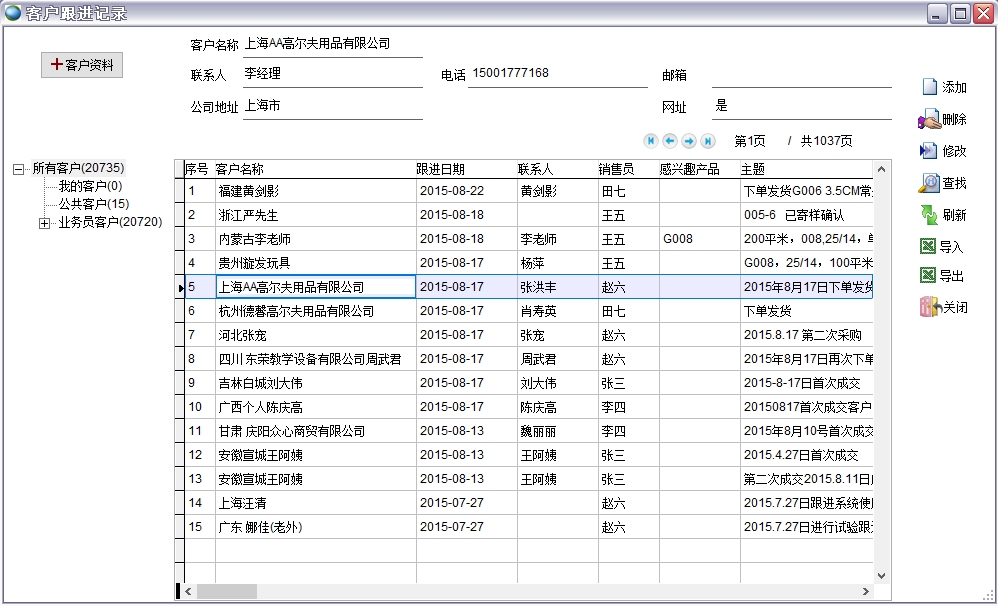Image resolution: width=998 pixels, height=606 pixels.
Task: Select 我的客户(0) in the tree
Action: click(x=90, y=186)
